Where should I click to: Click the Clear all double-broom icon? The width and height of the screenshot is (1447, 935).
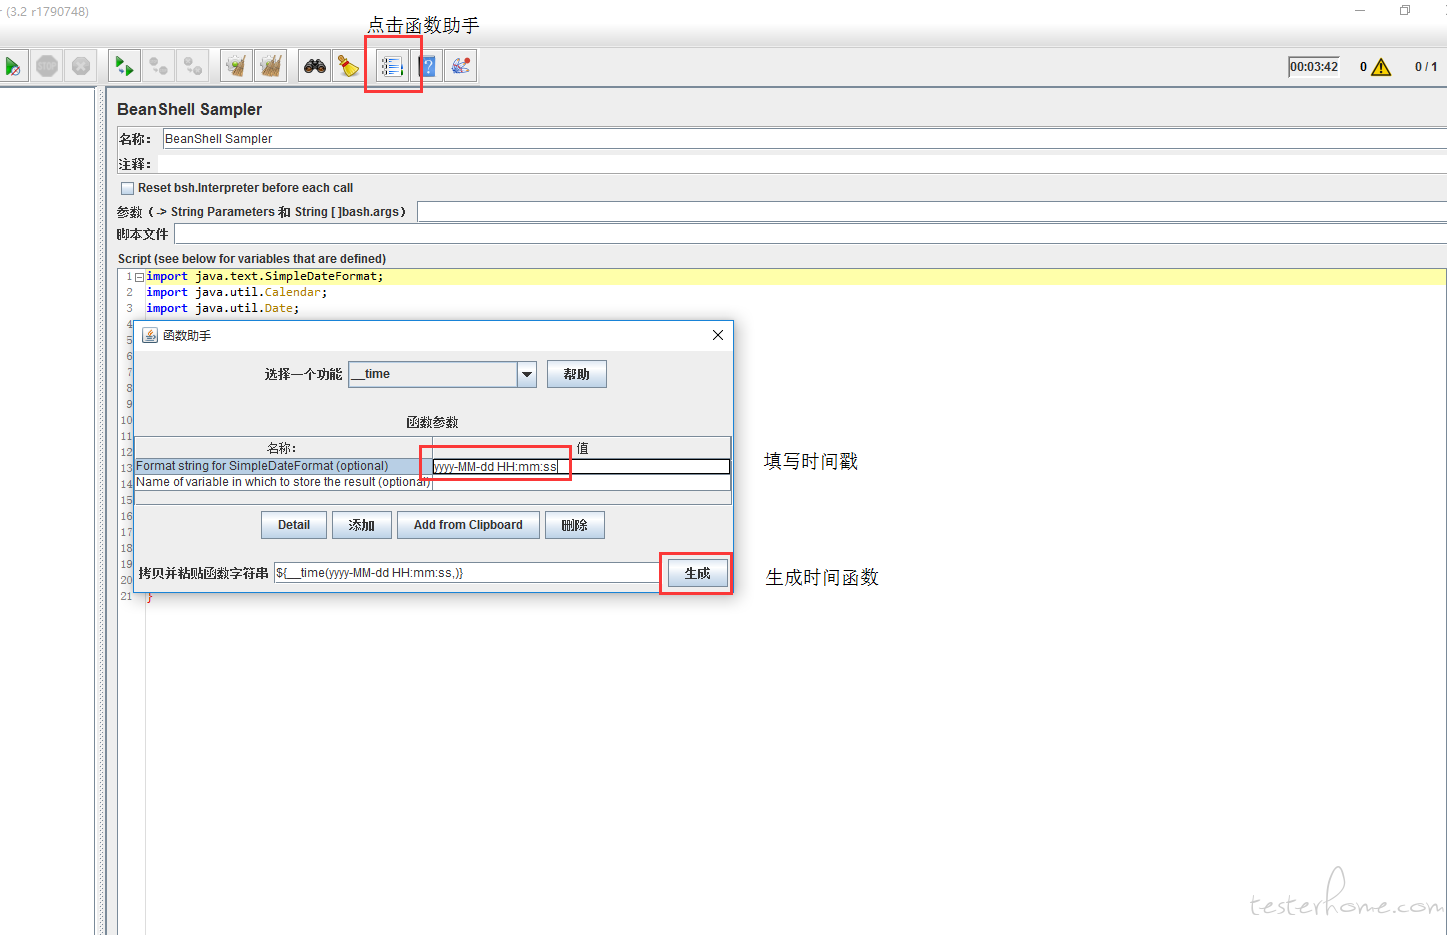point(270,67)
